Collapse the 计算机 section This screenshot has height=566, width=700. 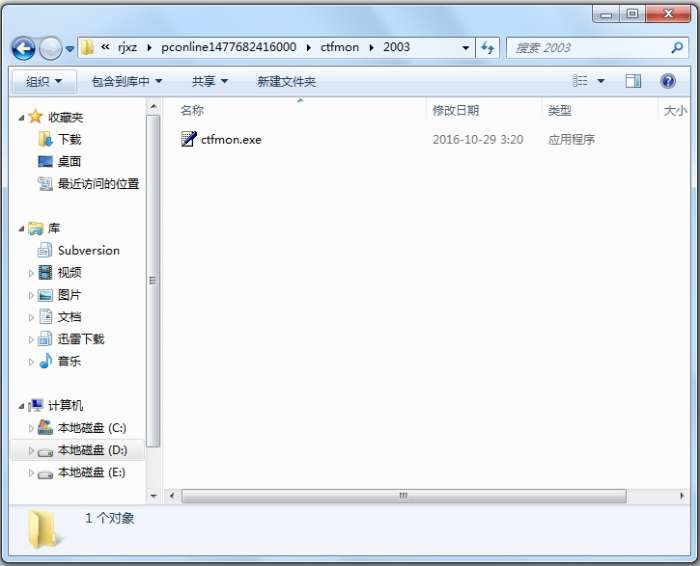click(x=21, y=406)
